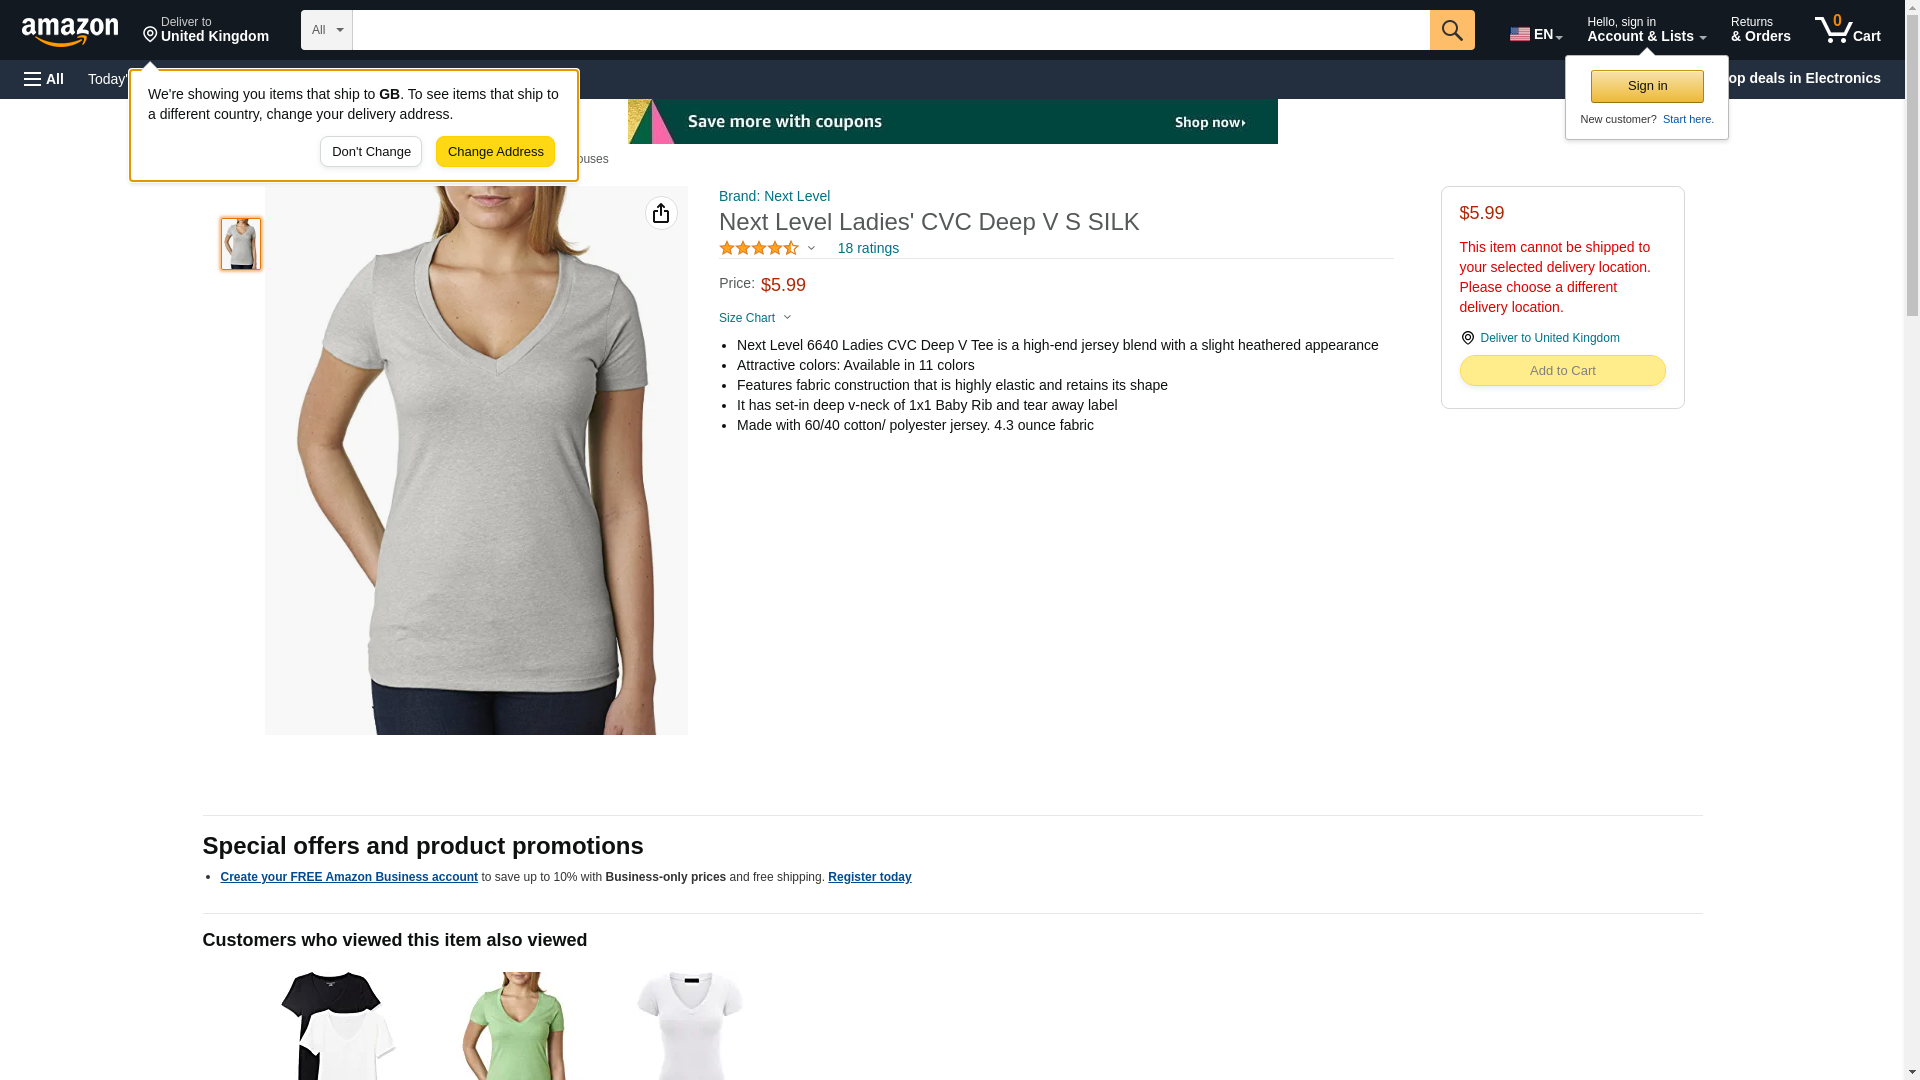Focus the Amazon search input field
Viewport: 1920px width, 1080px height.
click(891, 30)
